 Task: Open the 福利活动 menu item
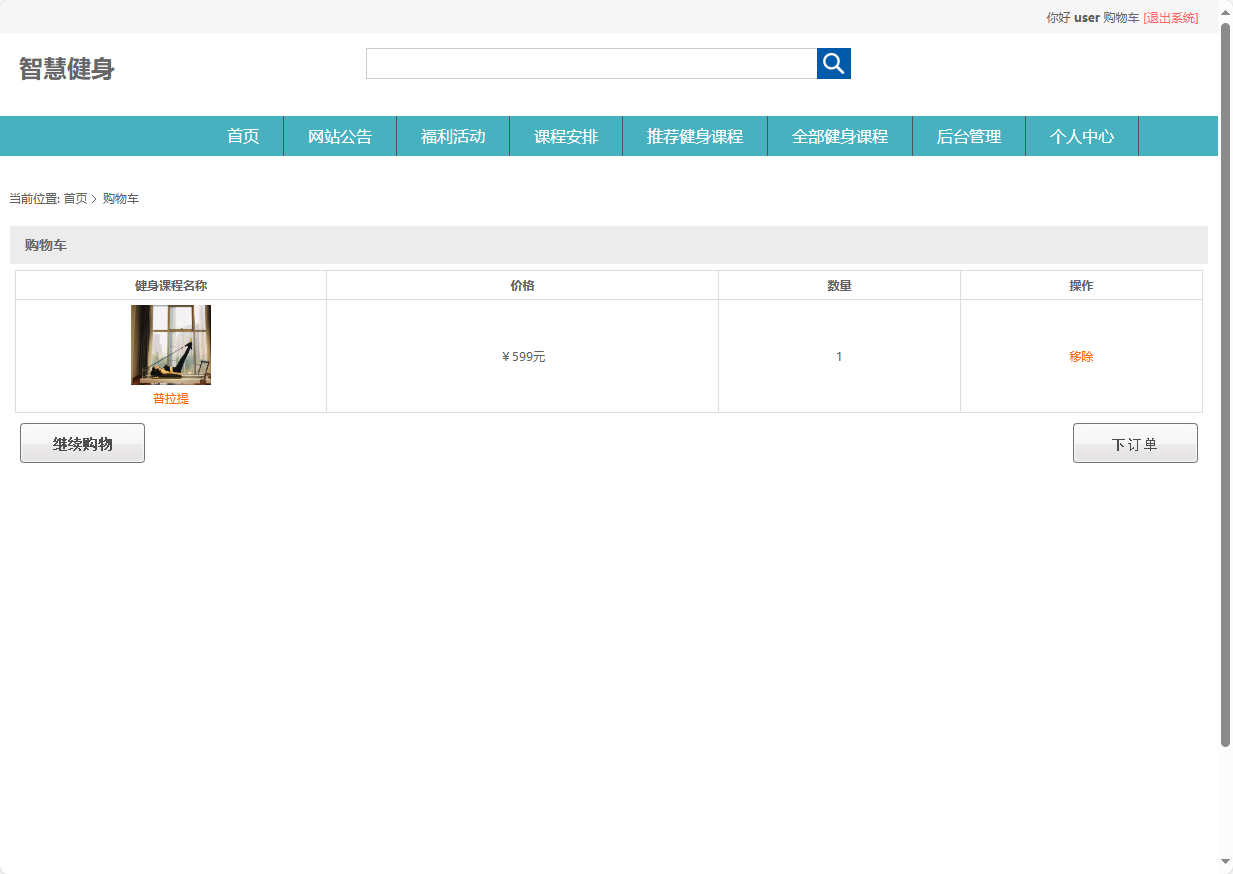point(453,137)
